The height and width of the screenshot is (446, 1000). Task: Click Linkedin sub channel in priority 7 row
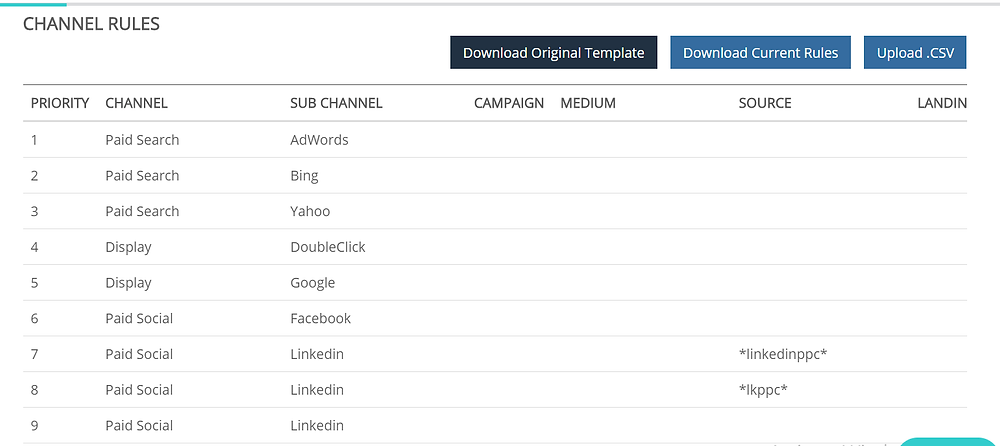[317, 354]
